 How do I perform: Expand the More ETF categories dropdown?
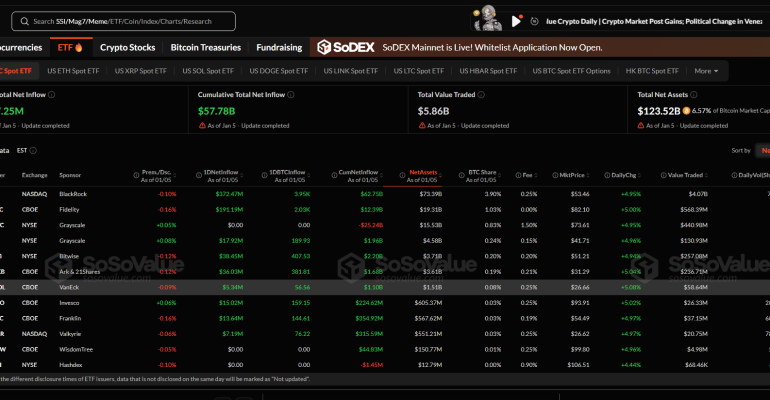click(x=706, y=71)
